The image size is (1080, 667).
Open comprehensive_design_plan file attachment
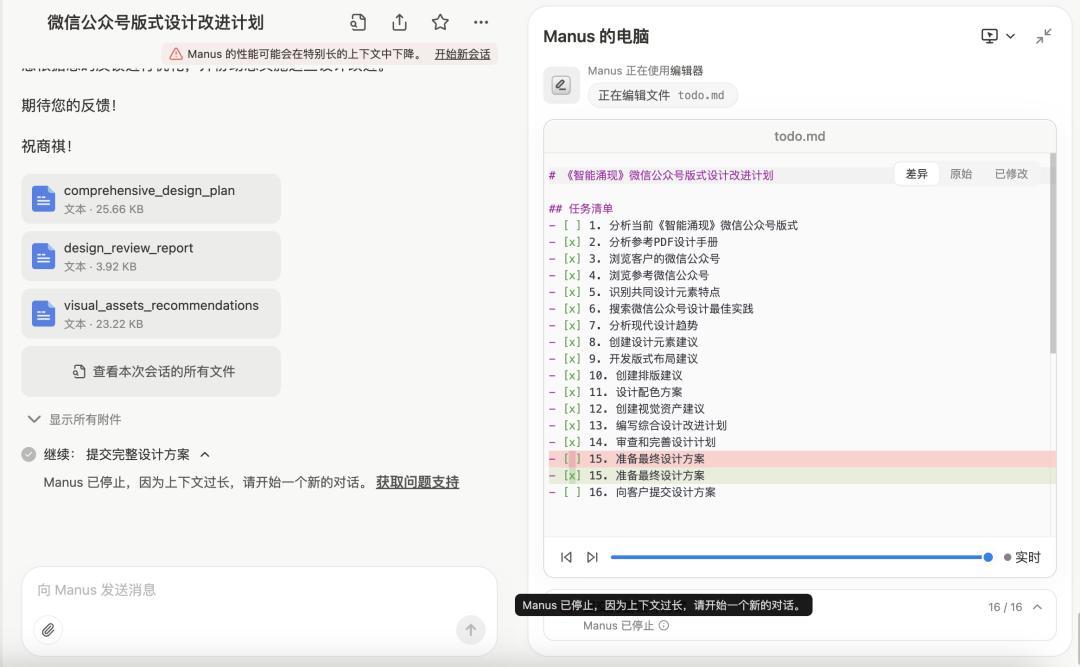[x=151, y=198]
